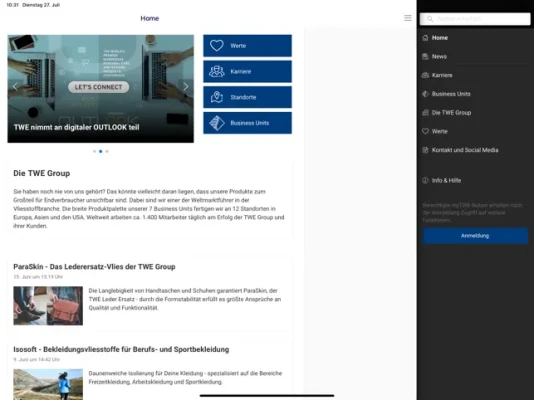The height and width of the screenshot is (400, 534).
Task: Click the ParaSkin article date line
Action: tap(38, 277)
